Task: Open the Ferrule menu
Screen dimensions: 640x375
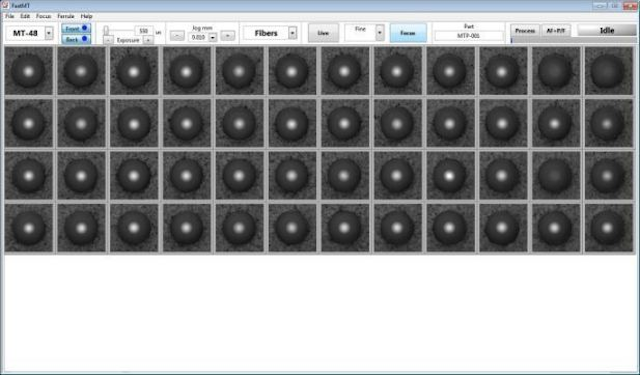Action: click(x=65, y=16)
